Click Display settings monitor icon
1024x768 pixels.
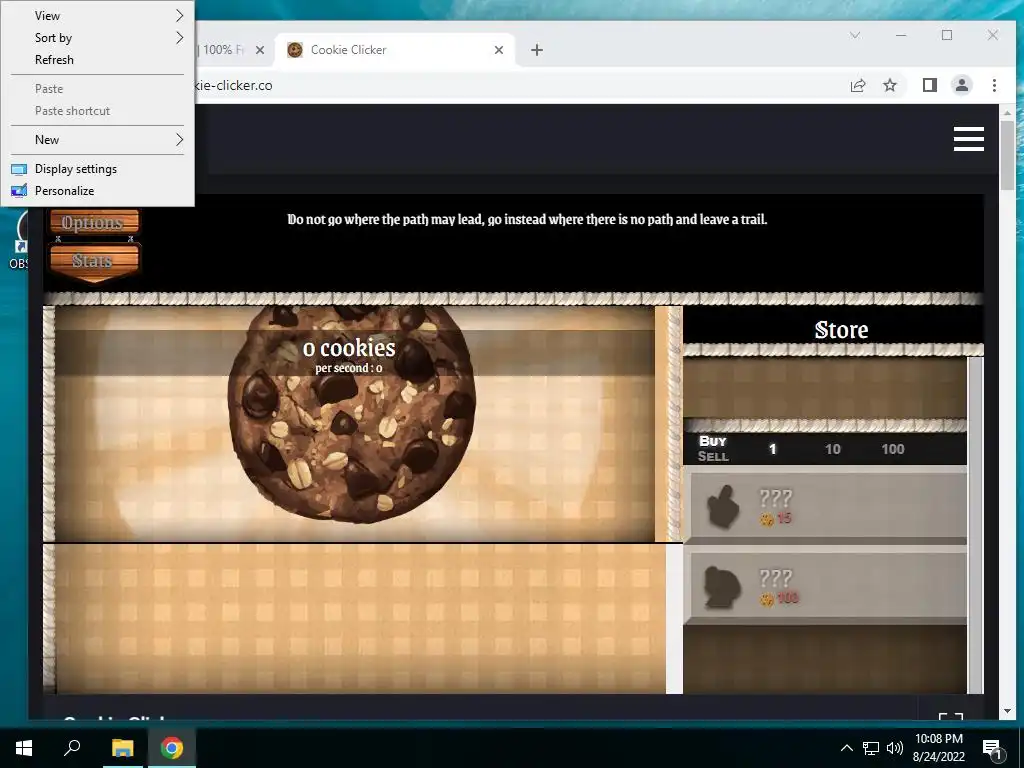coord(19,169)
